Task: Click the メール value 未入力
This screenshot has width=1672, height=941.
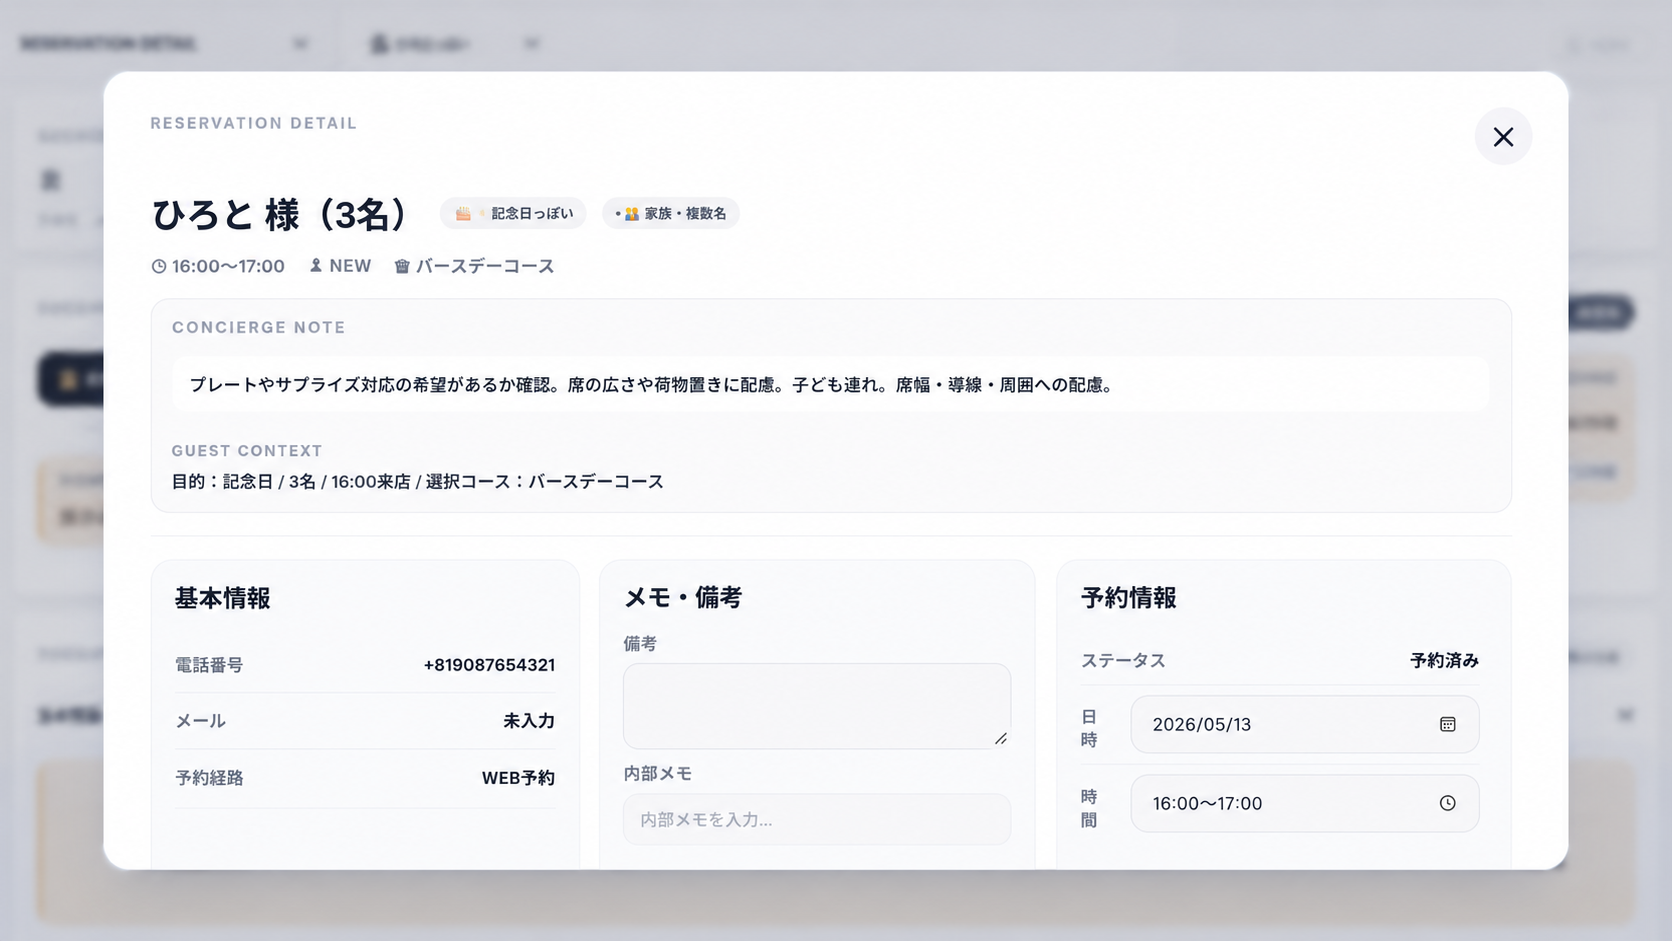Action: click(x=529, y=721)
